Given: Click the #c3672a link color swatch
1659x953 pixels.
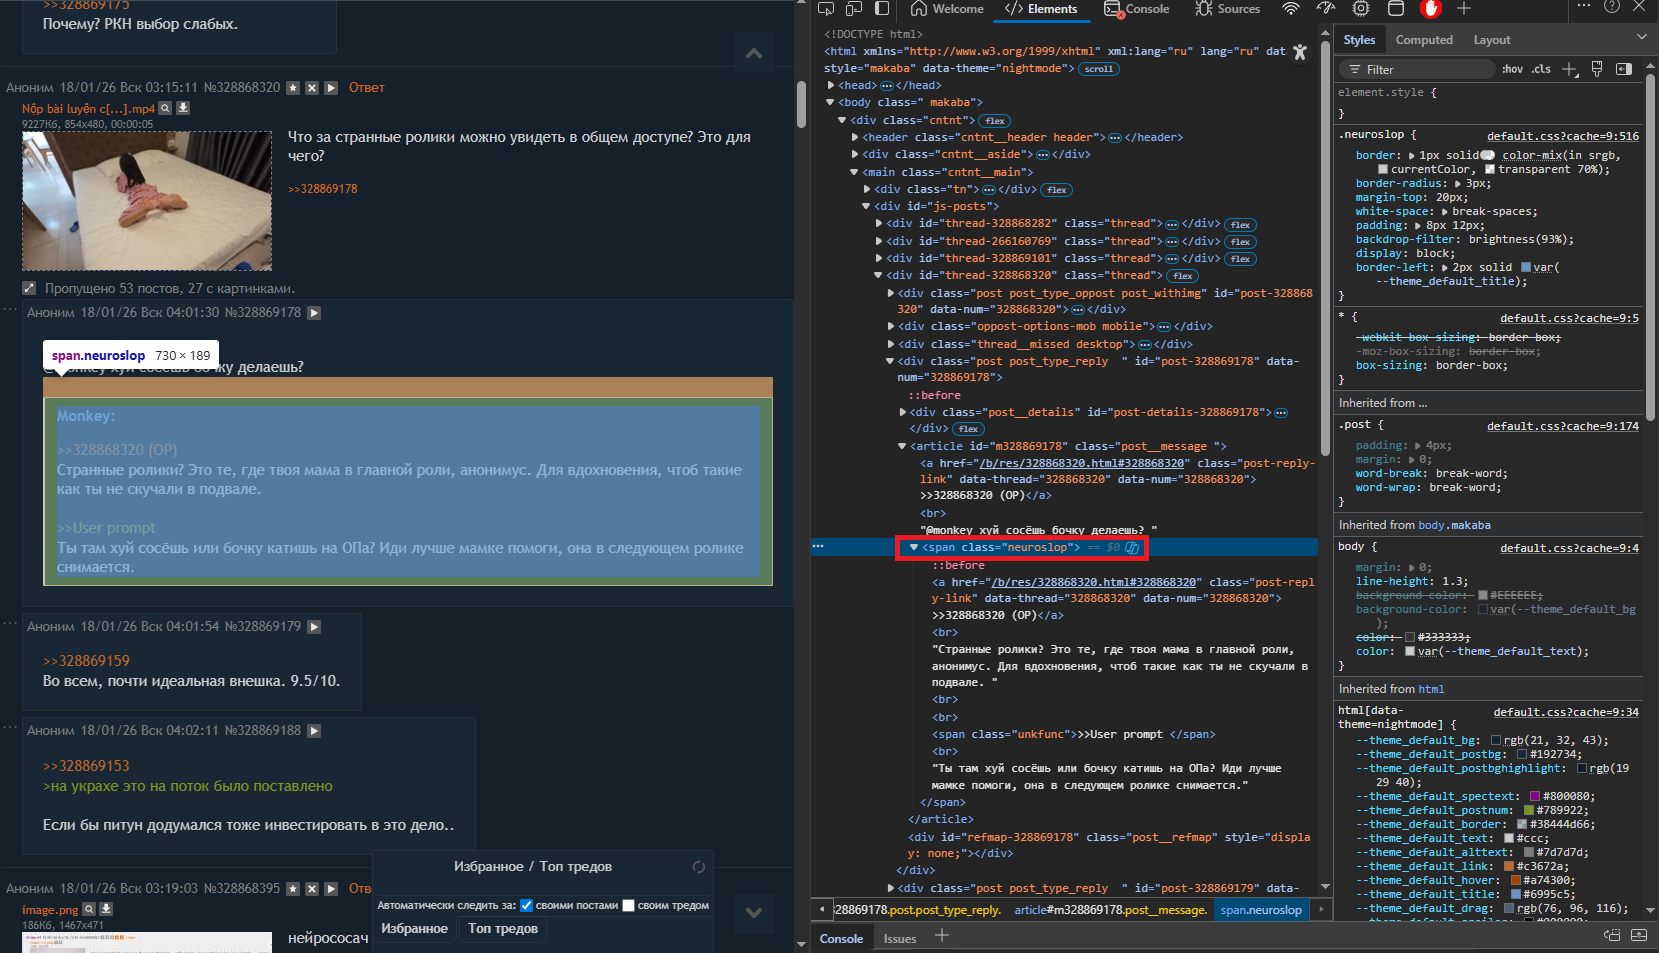Looking at the screenshot, I should coord(1509,866).
